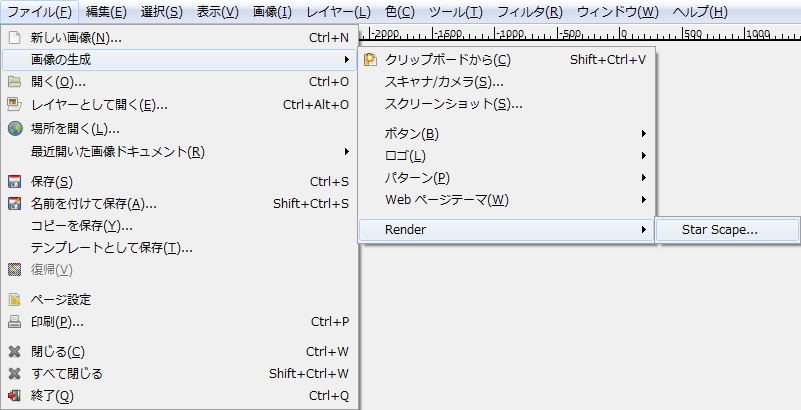The width and height of the screenshot is (801, 410).
Task: Click the page setup icon
Action: coord(15,300)
